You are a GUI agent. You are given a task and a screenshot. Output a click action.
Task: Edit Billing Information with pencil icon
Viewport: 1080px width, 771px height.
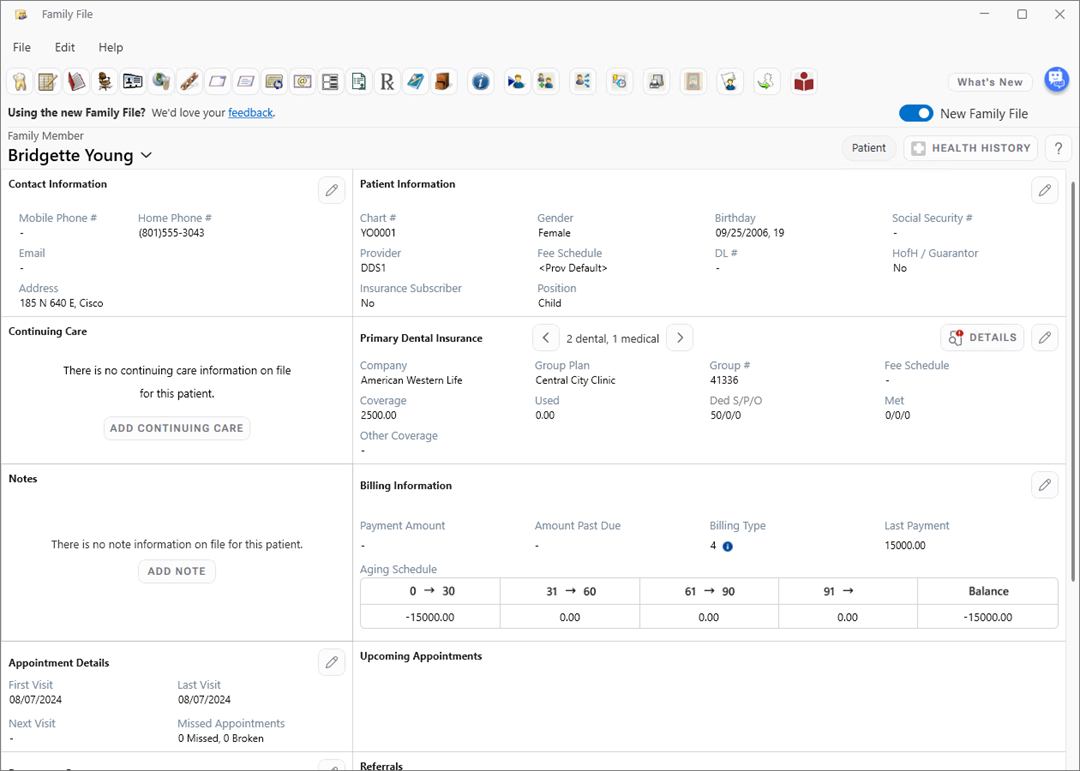click(1044, 485)
